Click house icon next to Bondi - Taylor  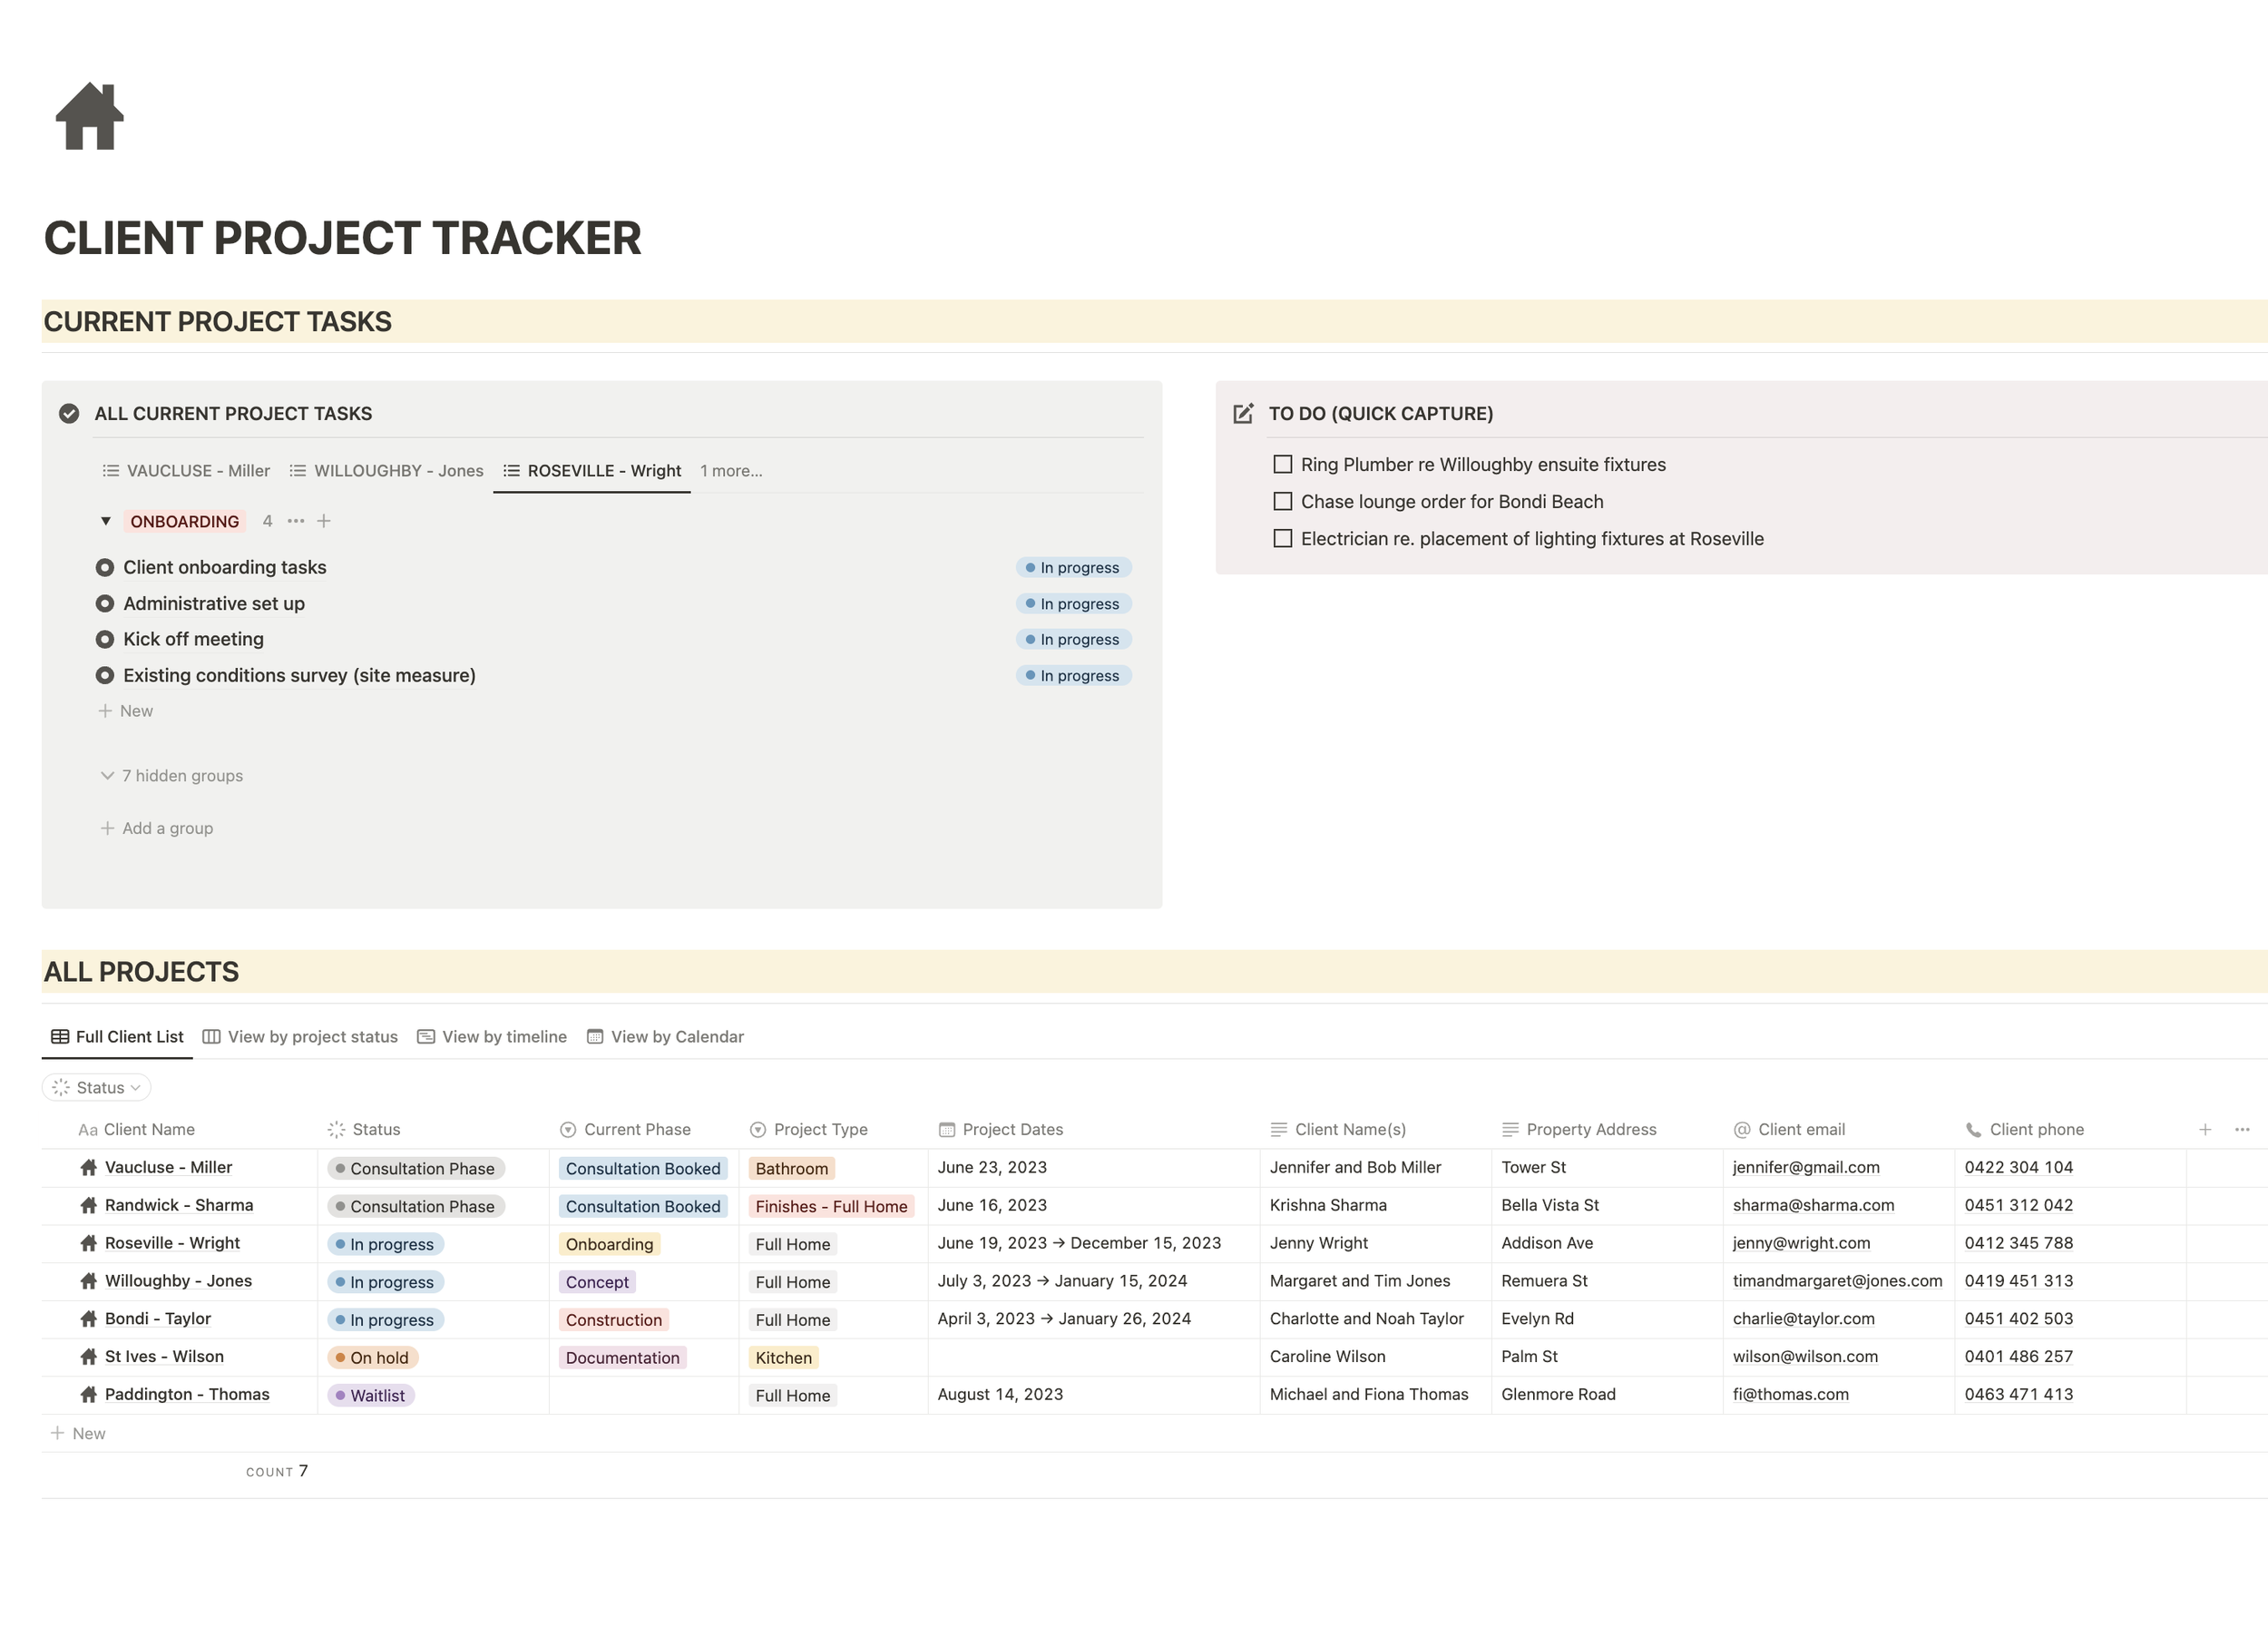click(x=89, y=1319)
